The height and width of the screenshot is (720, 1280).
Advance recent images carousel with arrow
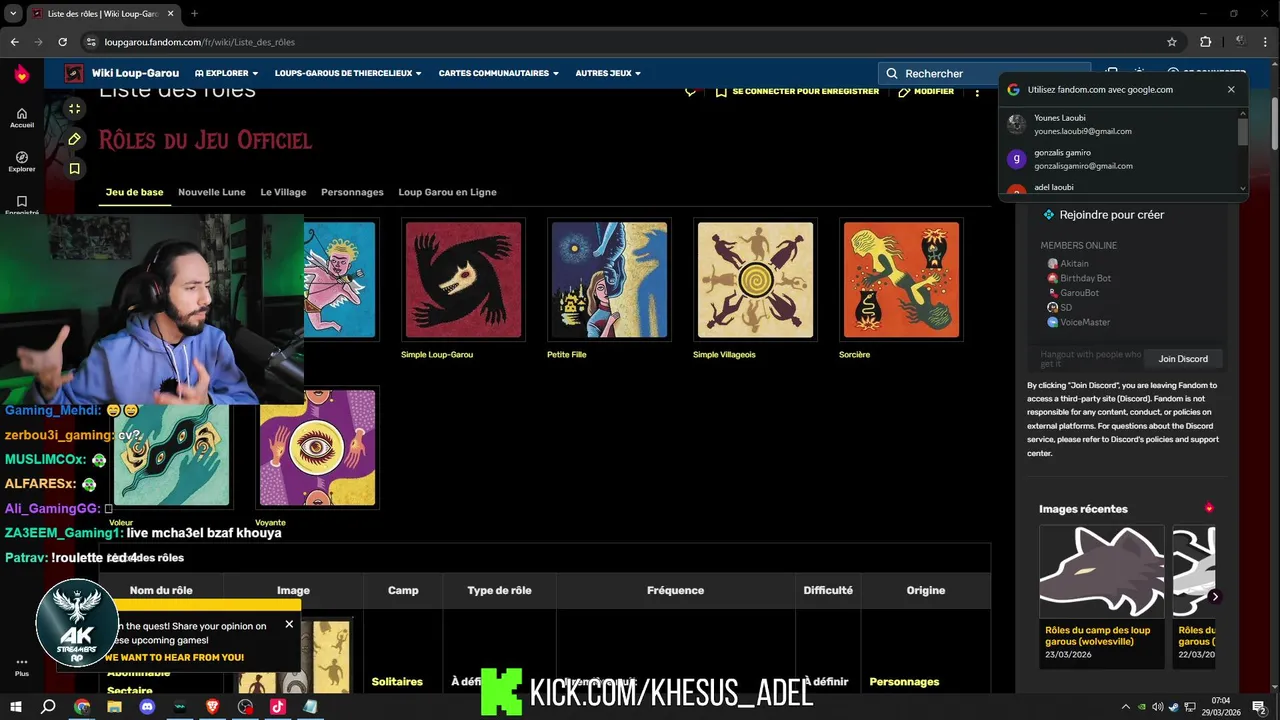click(x=1215, y=597)
